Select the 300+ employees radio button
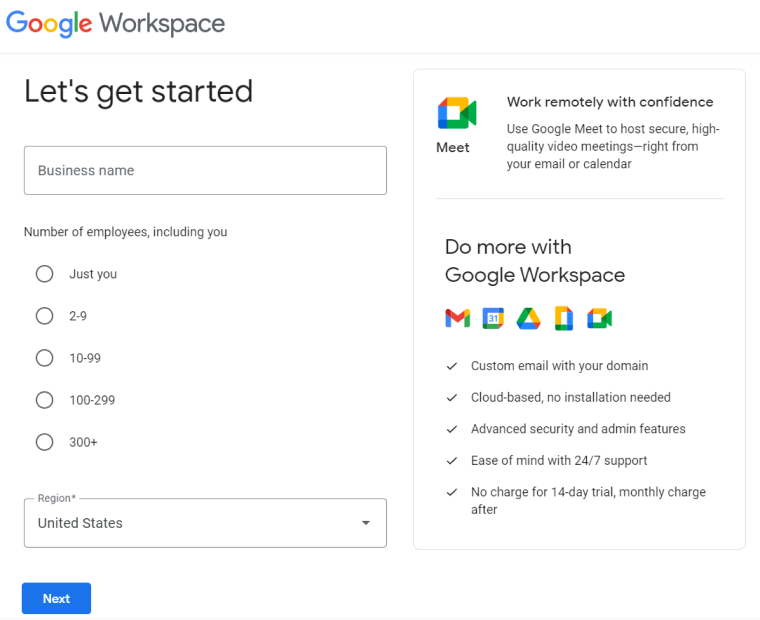Image resolution: width=760 pixels, height=620 pixels. [45, 442]
